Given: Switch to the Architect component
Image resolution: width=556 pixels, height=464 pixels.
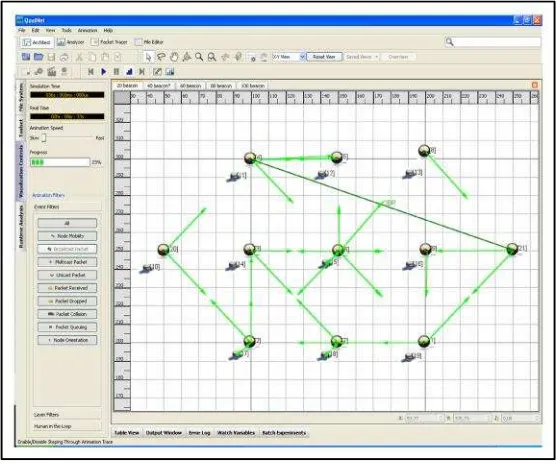Looking at the screenshot, I should (x=37, y=42).
